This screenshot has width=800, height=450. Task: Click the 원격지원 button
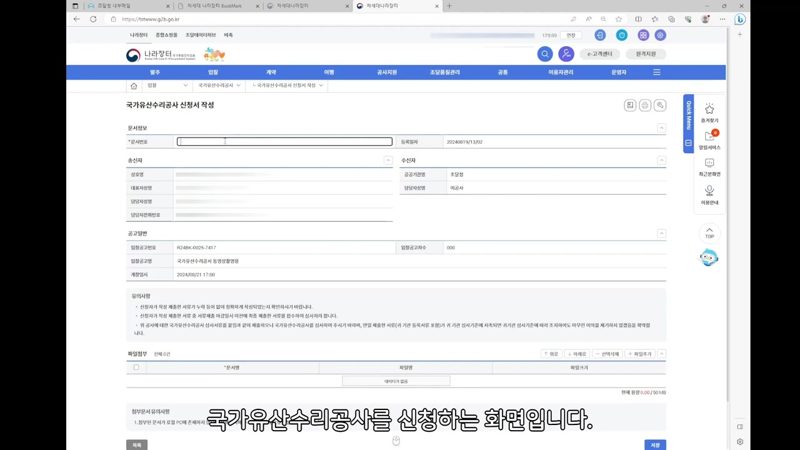pos(646,54)
